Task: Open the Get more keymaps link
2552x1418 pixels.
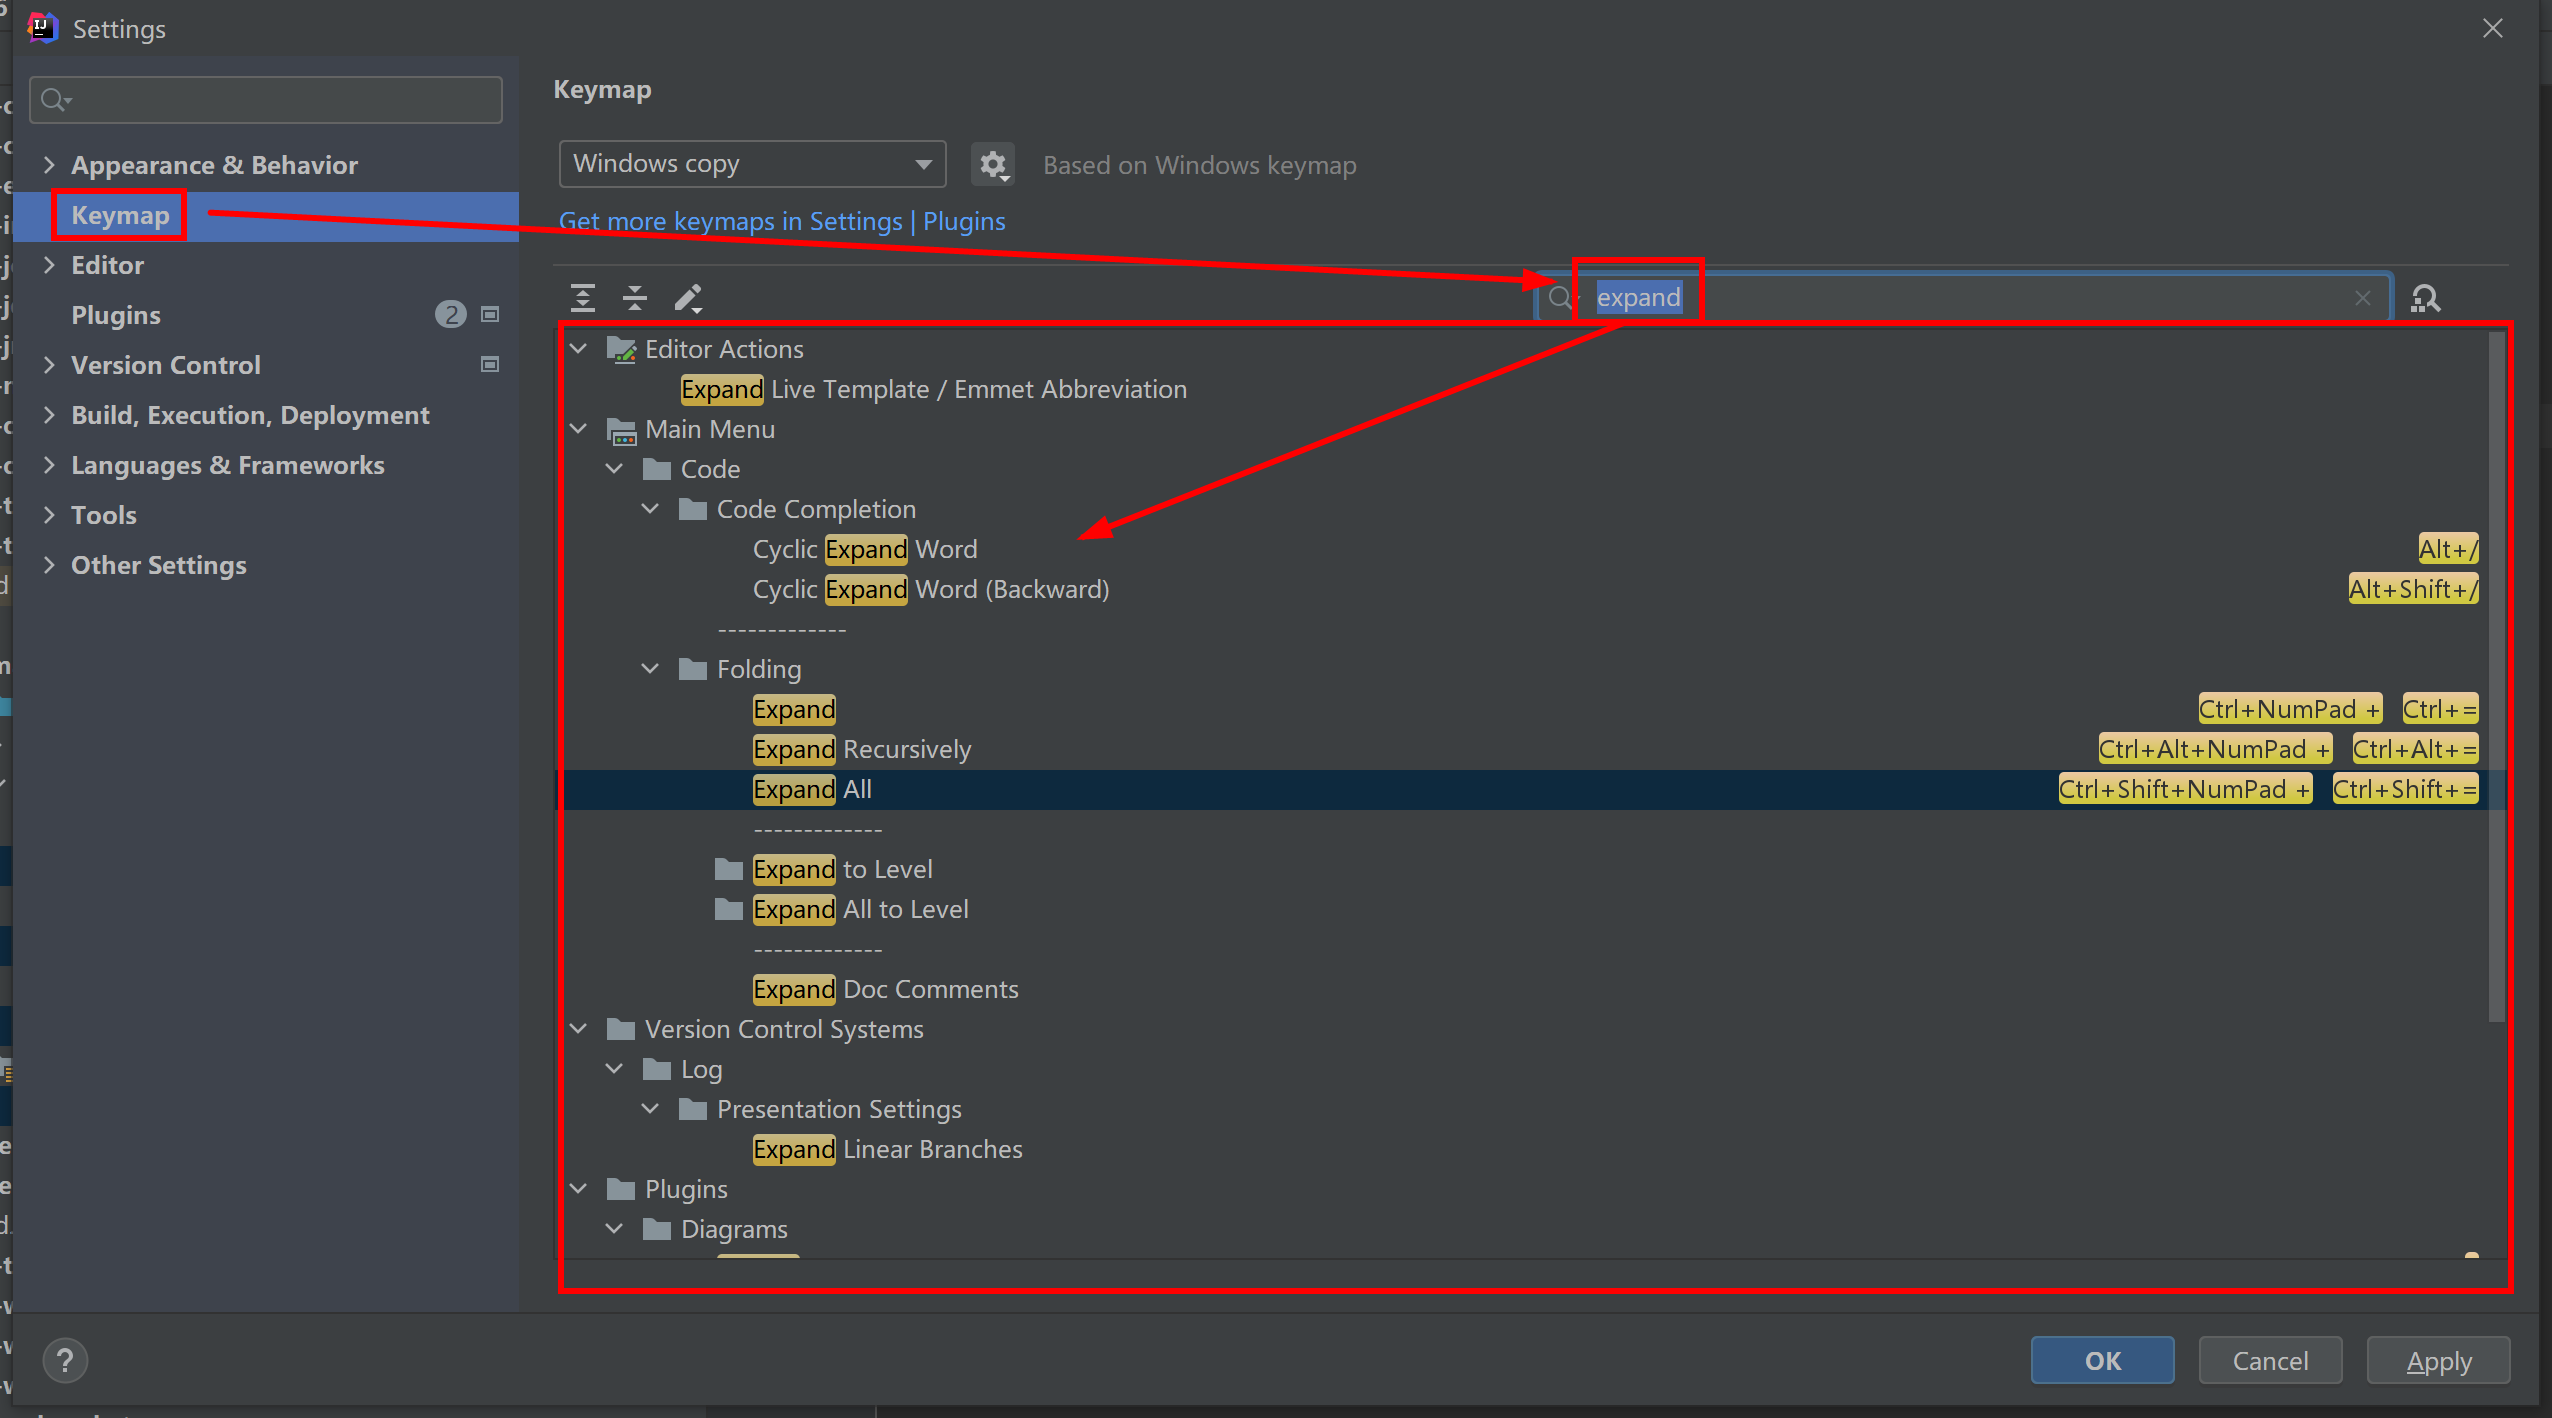Action: 781,221
